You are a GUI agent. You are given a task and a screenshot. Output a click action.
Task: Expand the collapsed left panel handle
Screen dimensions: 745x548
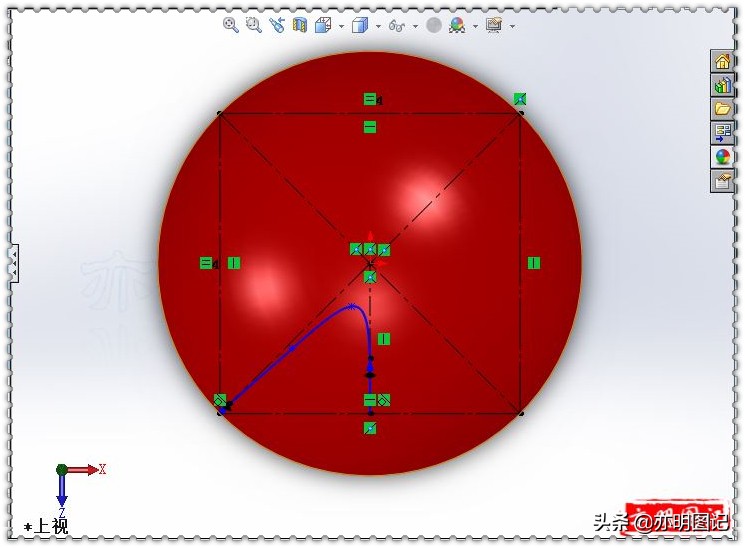point(14,263)
